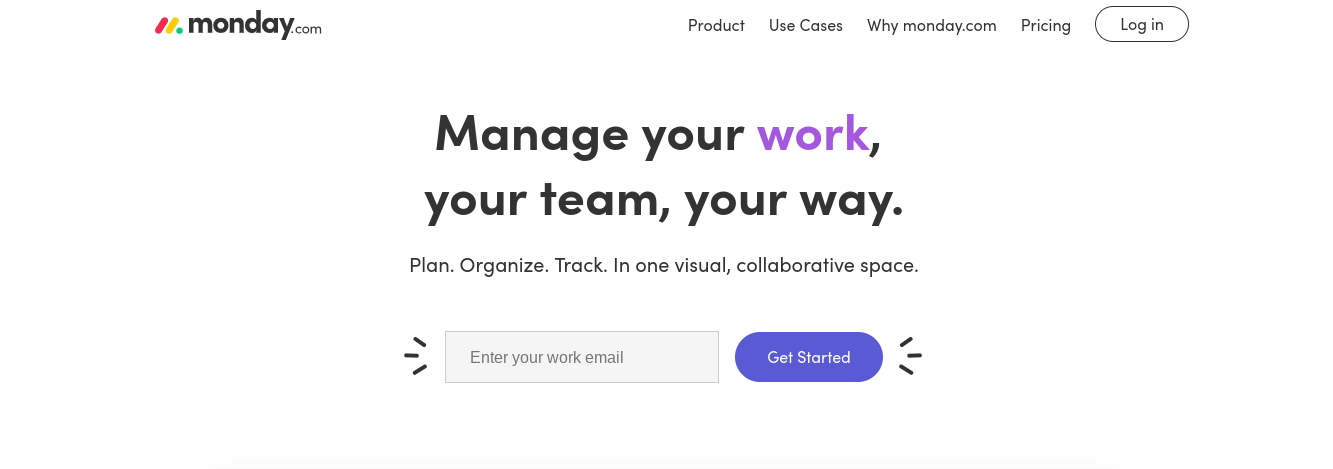
Task: Click the word "visual" in the subtitle
Action: click(x=699, y=265)
